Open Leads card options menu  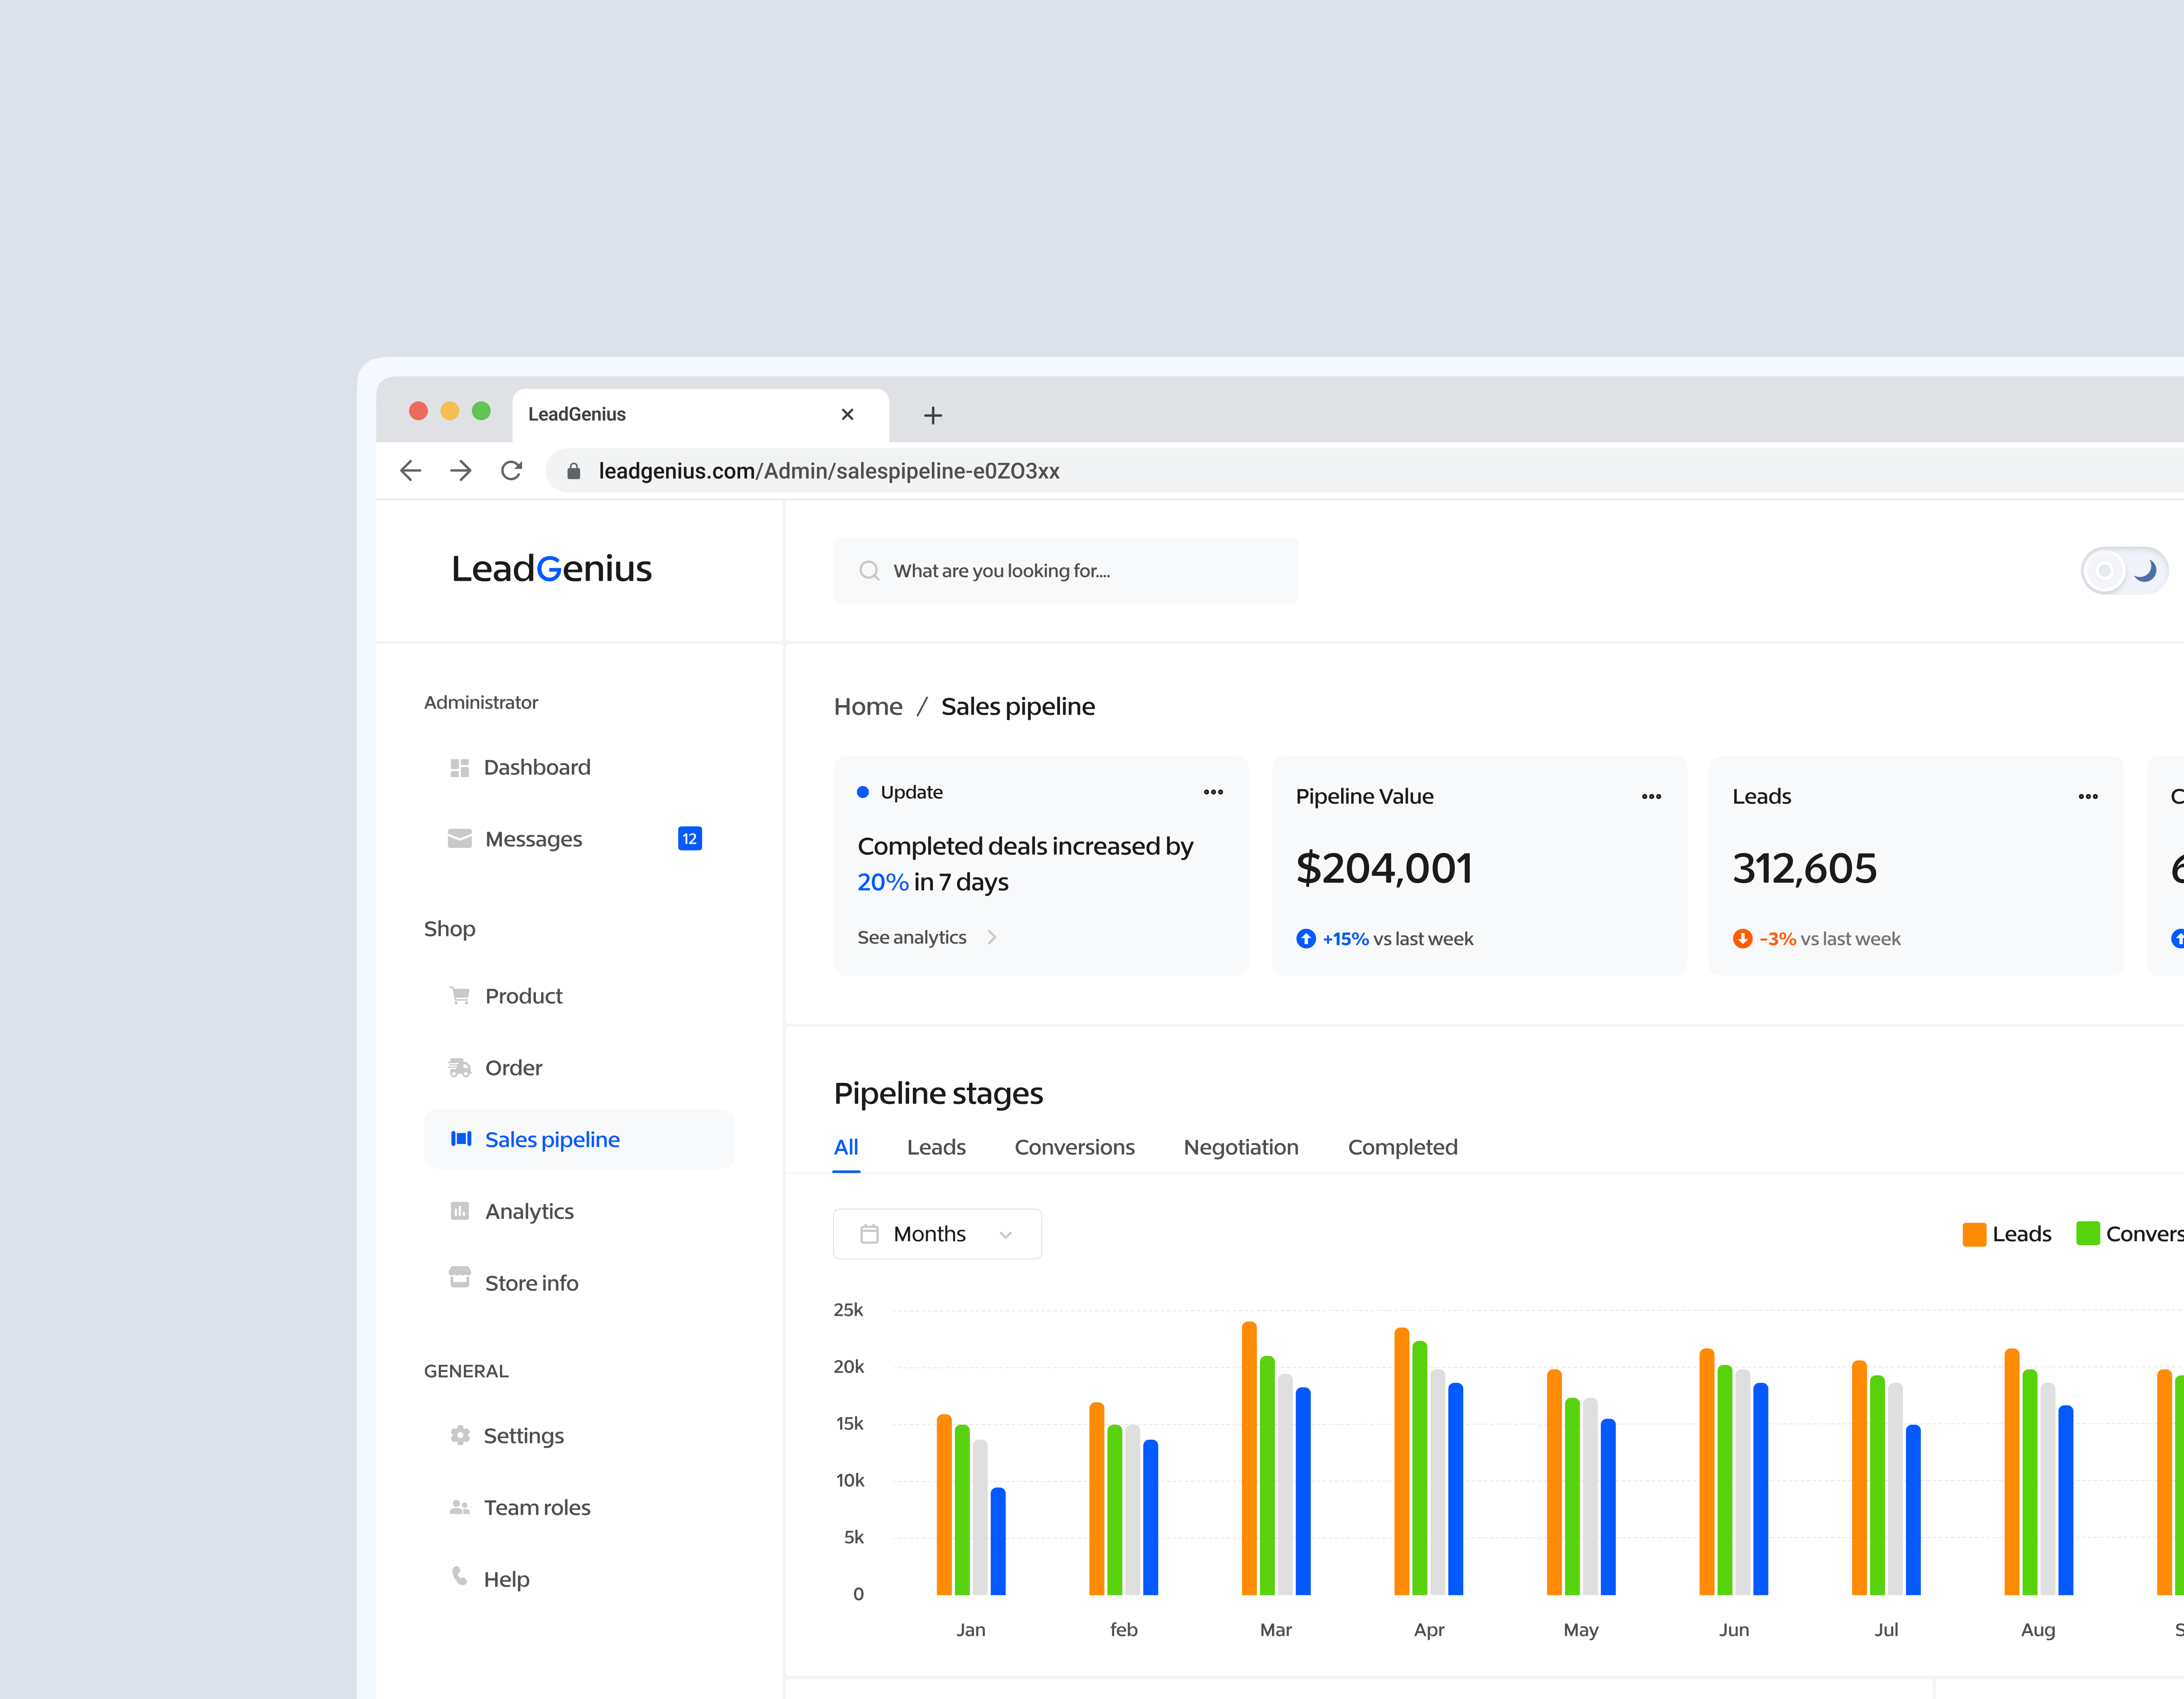coord(2088,797)
